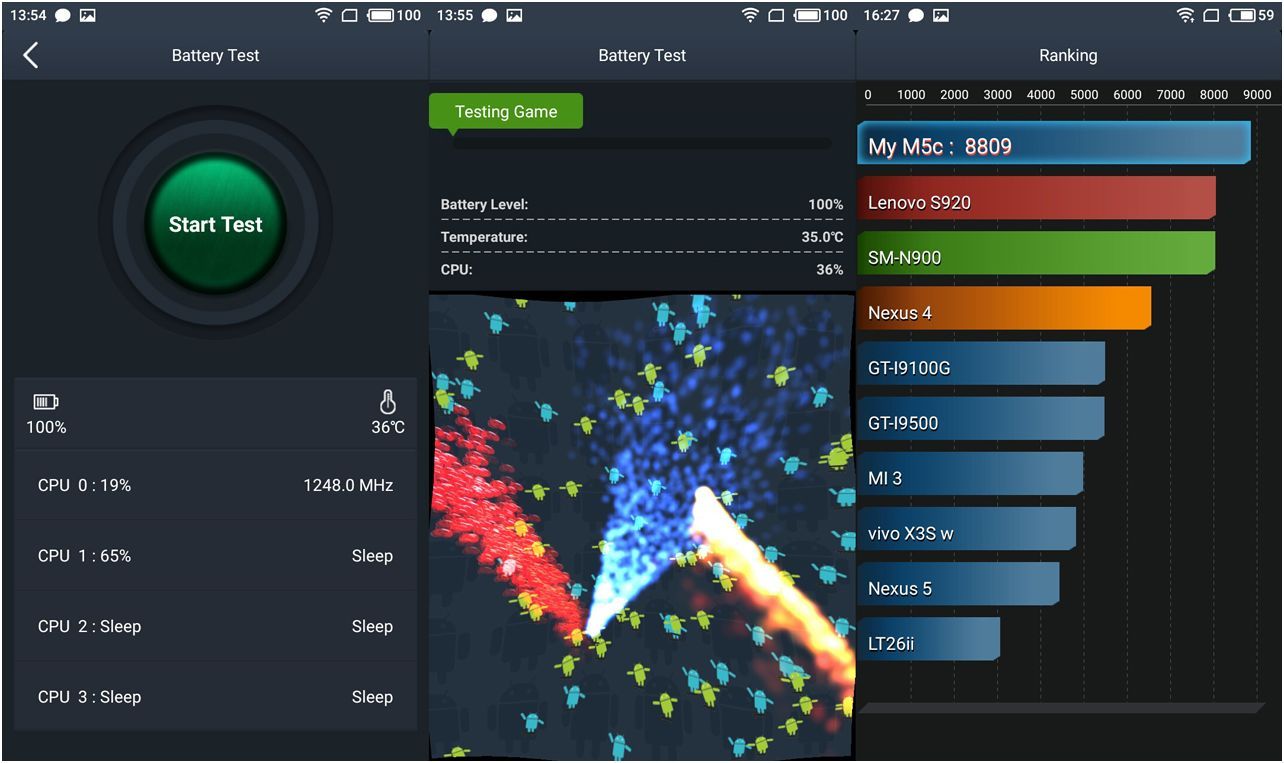1284x763 pixels.
Task: Click the thermometer icon above 36°C
Action: point(388,402)
